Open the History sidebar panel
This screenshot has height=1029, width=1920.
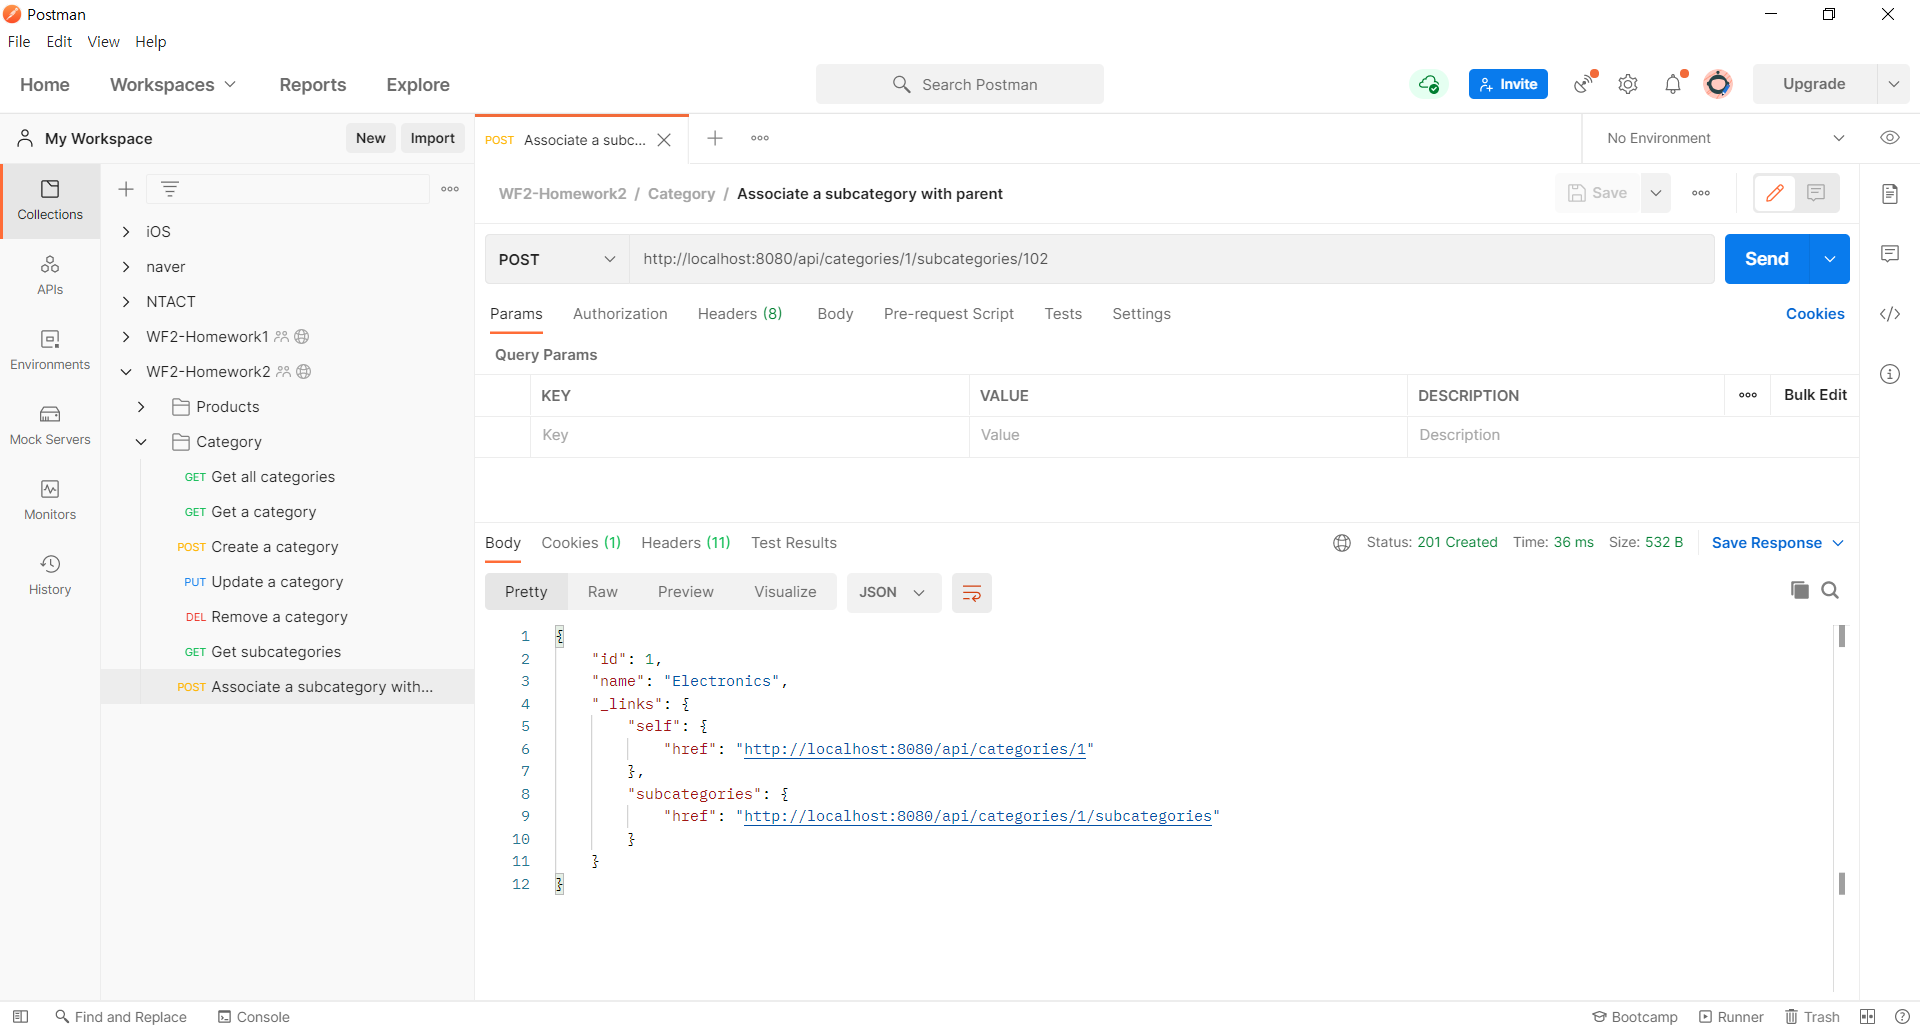[x=50, y=576]
